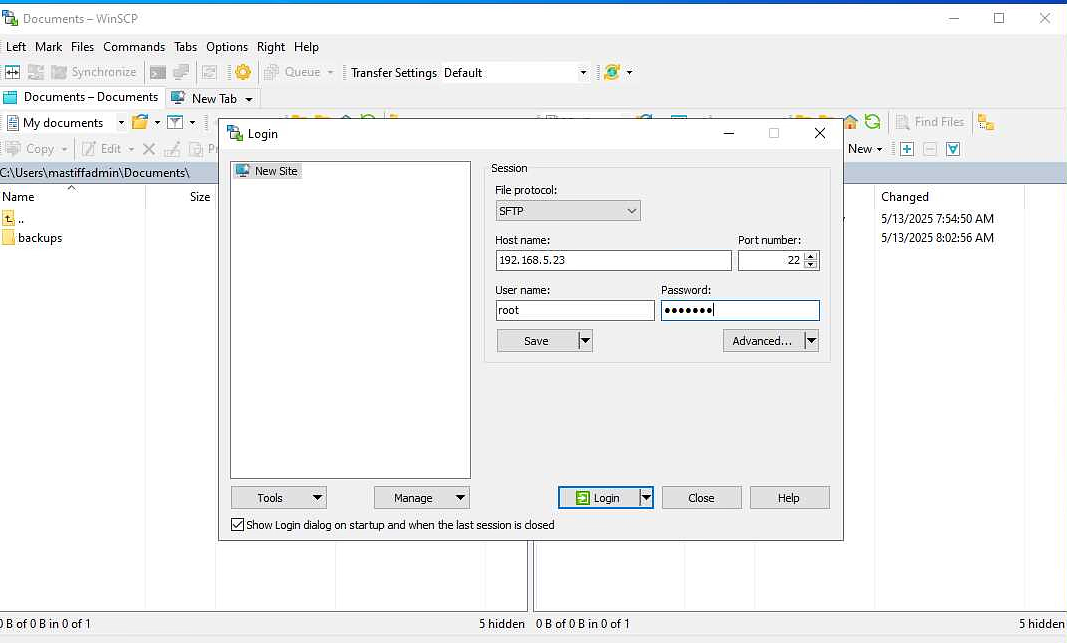
Task: Expand the arrow beside the globe refresh icon
Action: click(629, 72)
